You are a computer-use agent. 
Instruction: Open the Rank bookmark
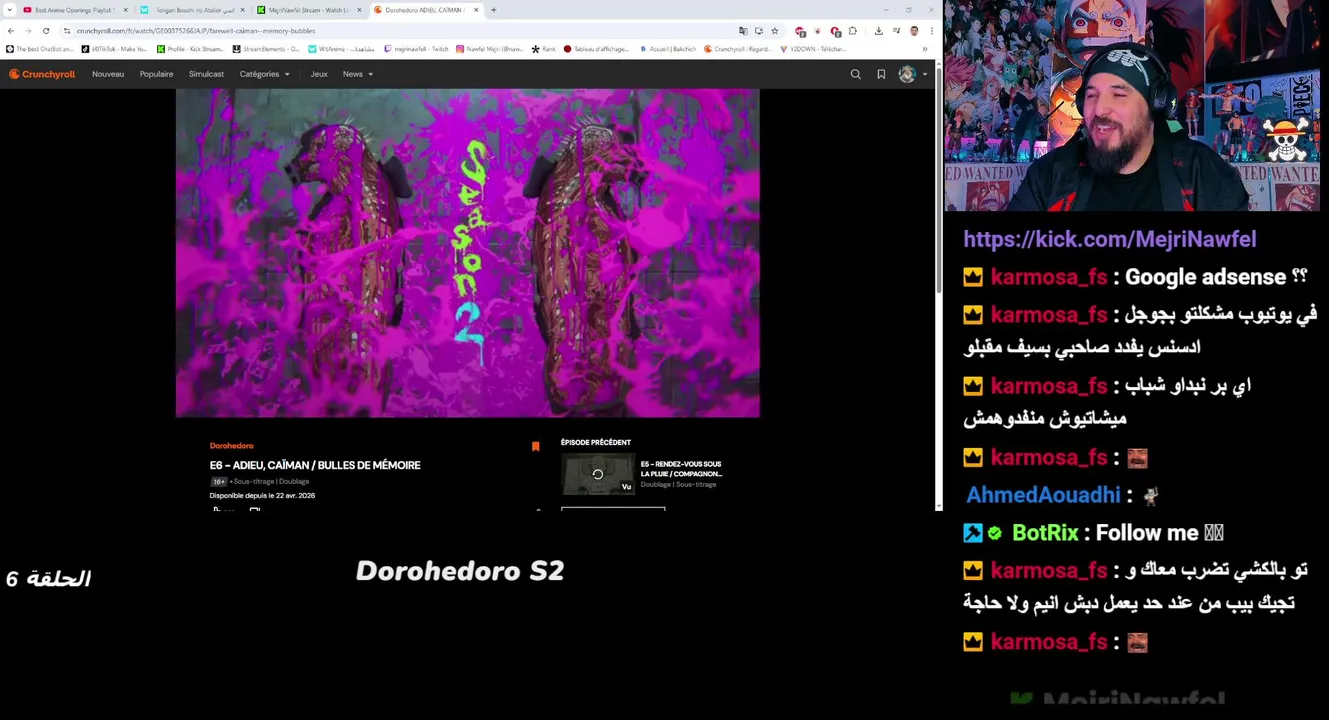click(544, 49)
